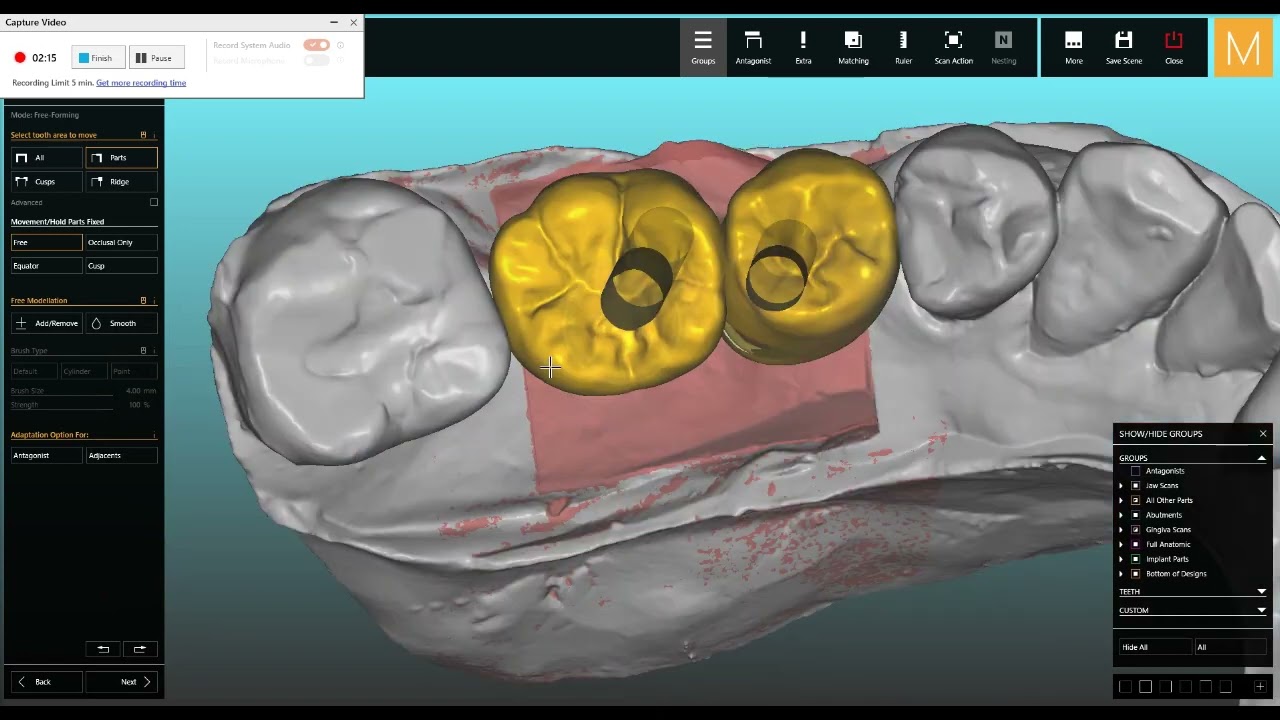Toggle Bottom of Designs checkbox
Screen dimensions: 1280x720
click(x=1135, y=574)
